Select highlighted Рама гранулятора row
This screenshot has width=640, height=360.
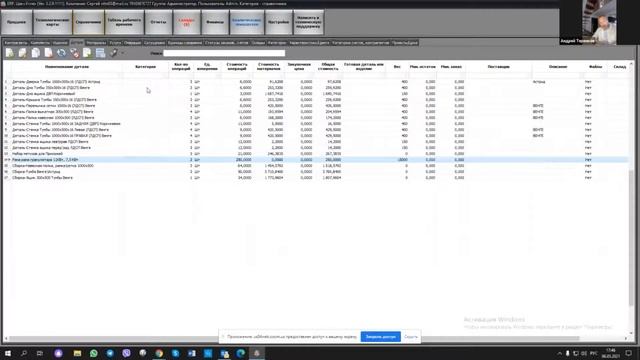click(x=316, y=160)
